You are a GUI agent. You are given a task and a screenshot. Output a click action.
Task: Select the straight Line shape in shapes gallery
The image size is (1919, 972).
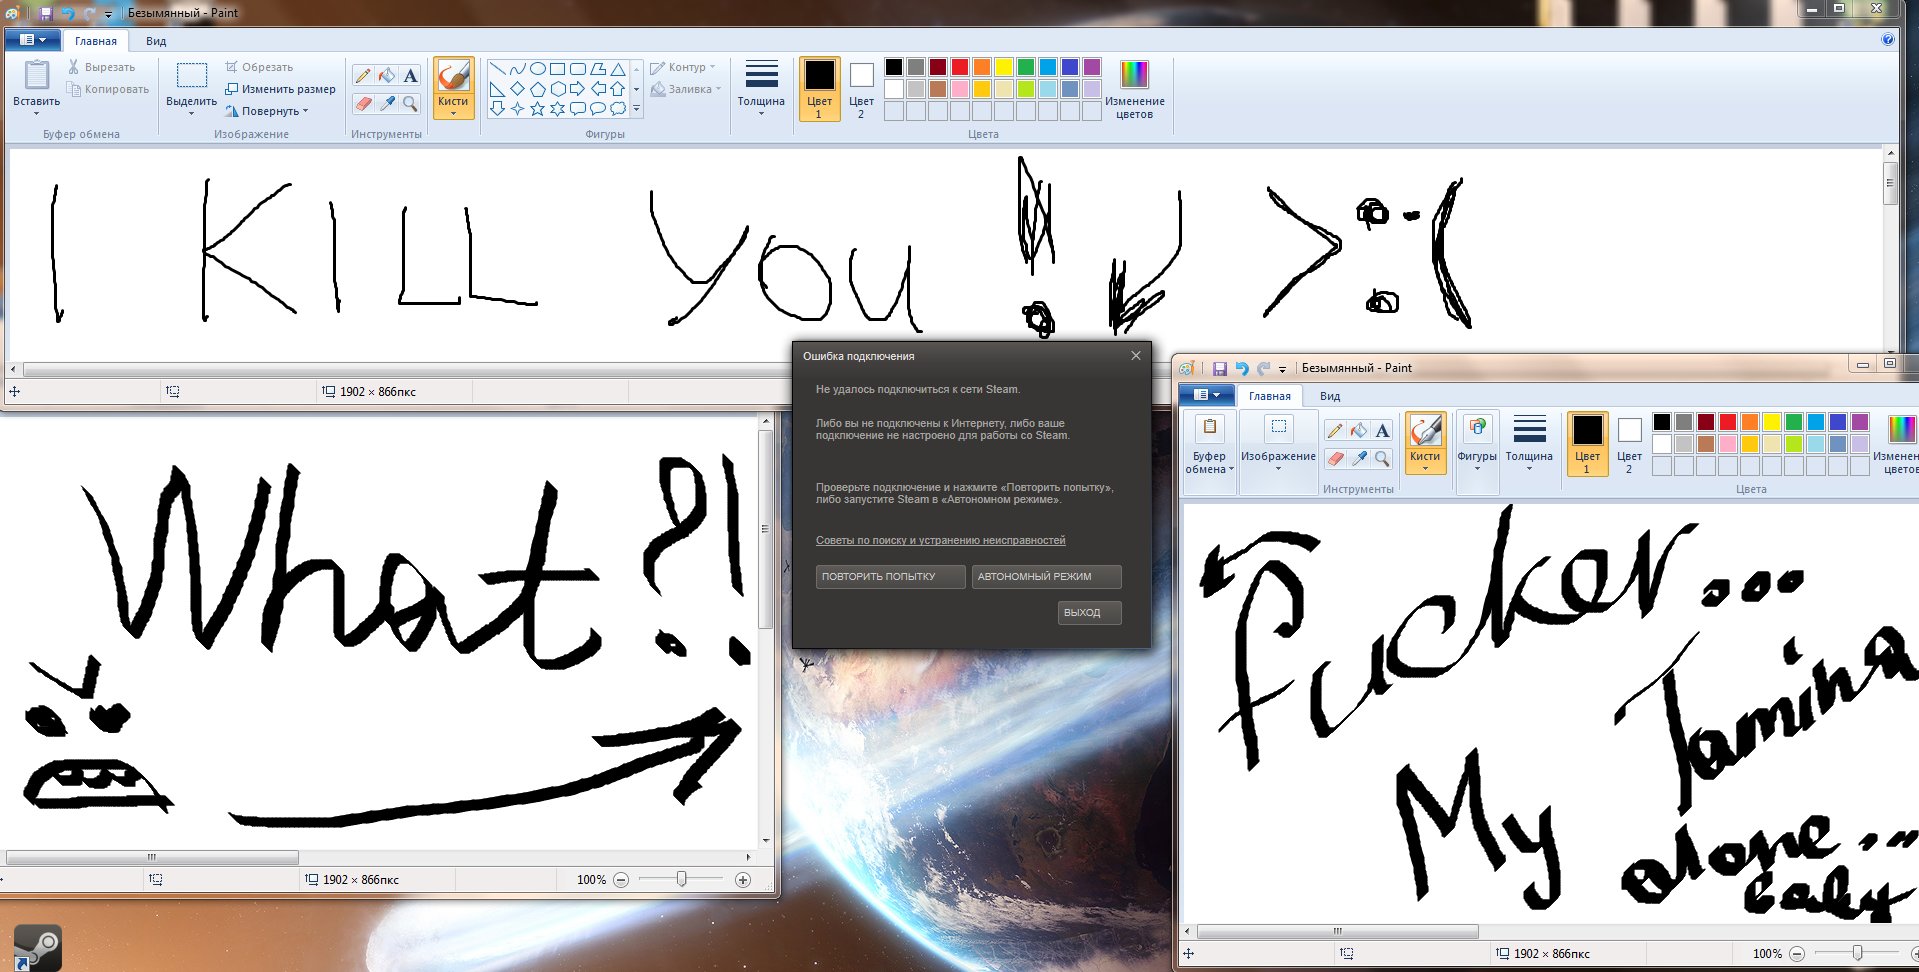click(x=498, y=69)
